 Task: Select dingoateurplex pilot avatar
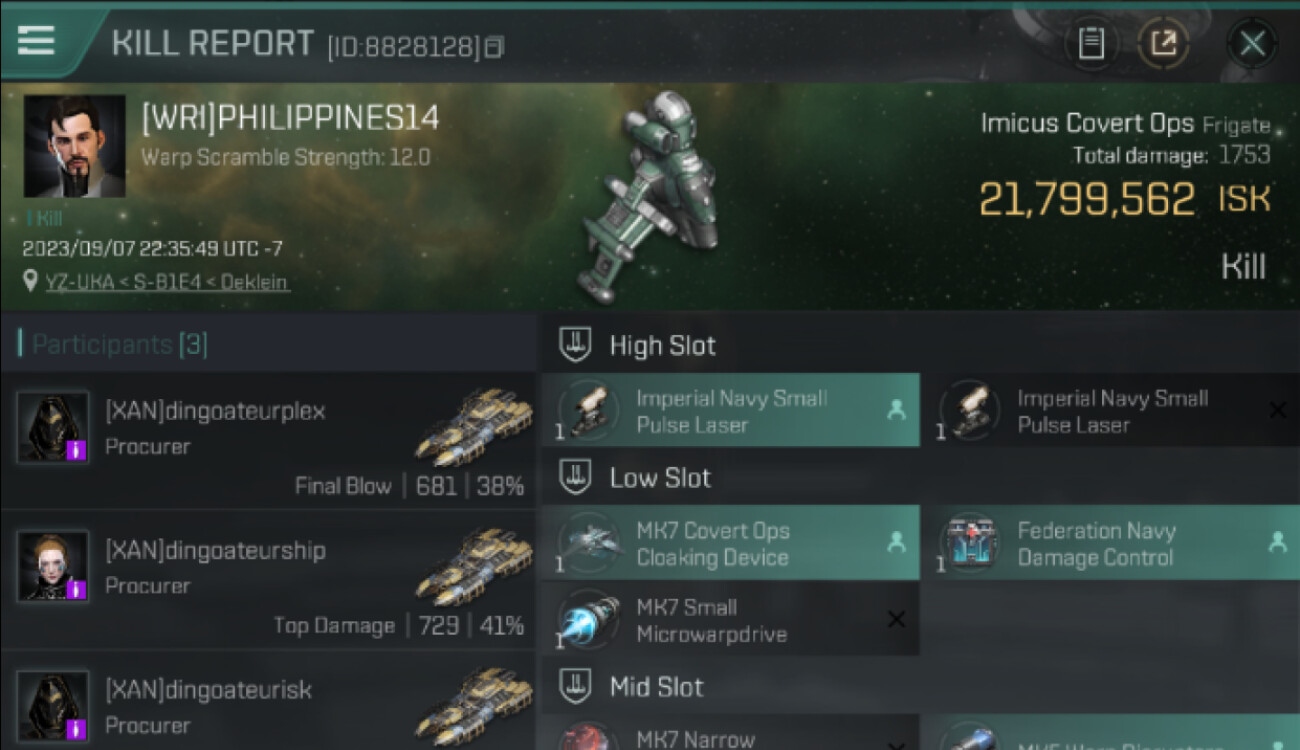pos(53,427)
